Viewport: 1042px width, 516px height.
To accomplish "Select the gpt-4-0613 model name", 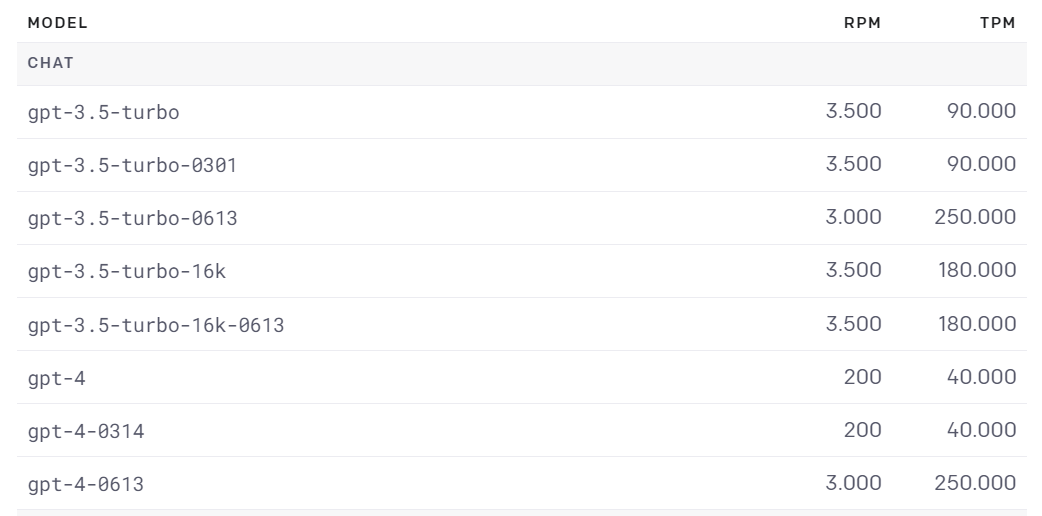I will [85, 484].
